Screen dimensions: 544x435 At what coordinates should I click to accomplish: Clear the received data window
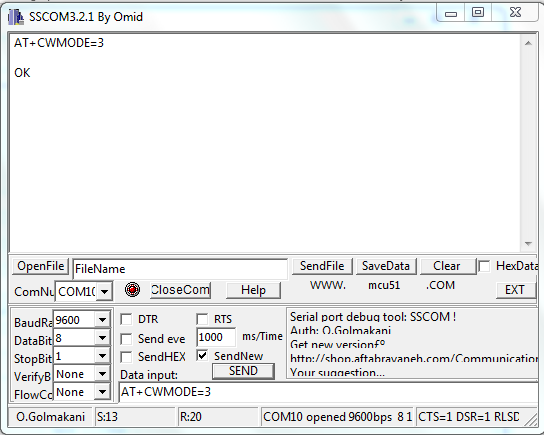[x=447, y=266]
